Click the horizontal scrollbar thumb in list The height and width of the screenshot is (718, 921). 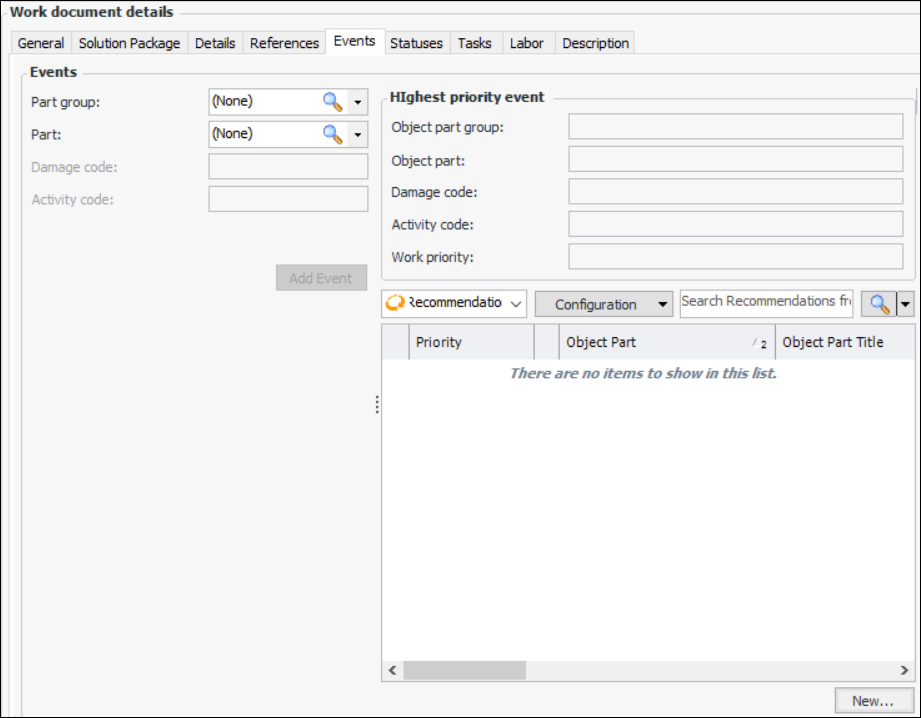464,670
